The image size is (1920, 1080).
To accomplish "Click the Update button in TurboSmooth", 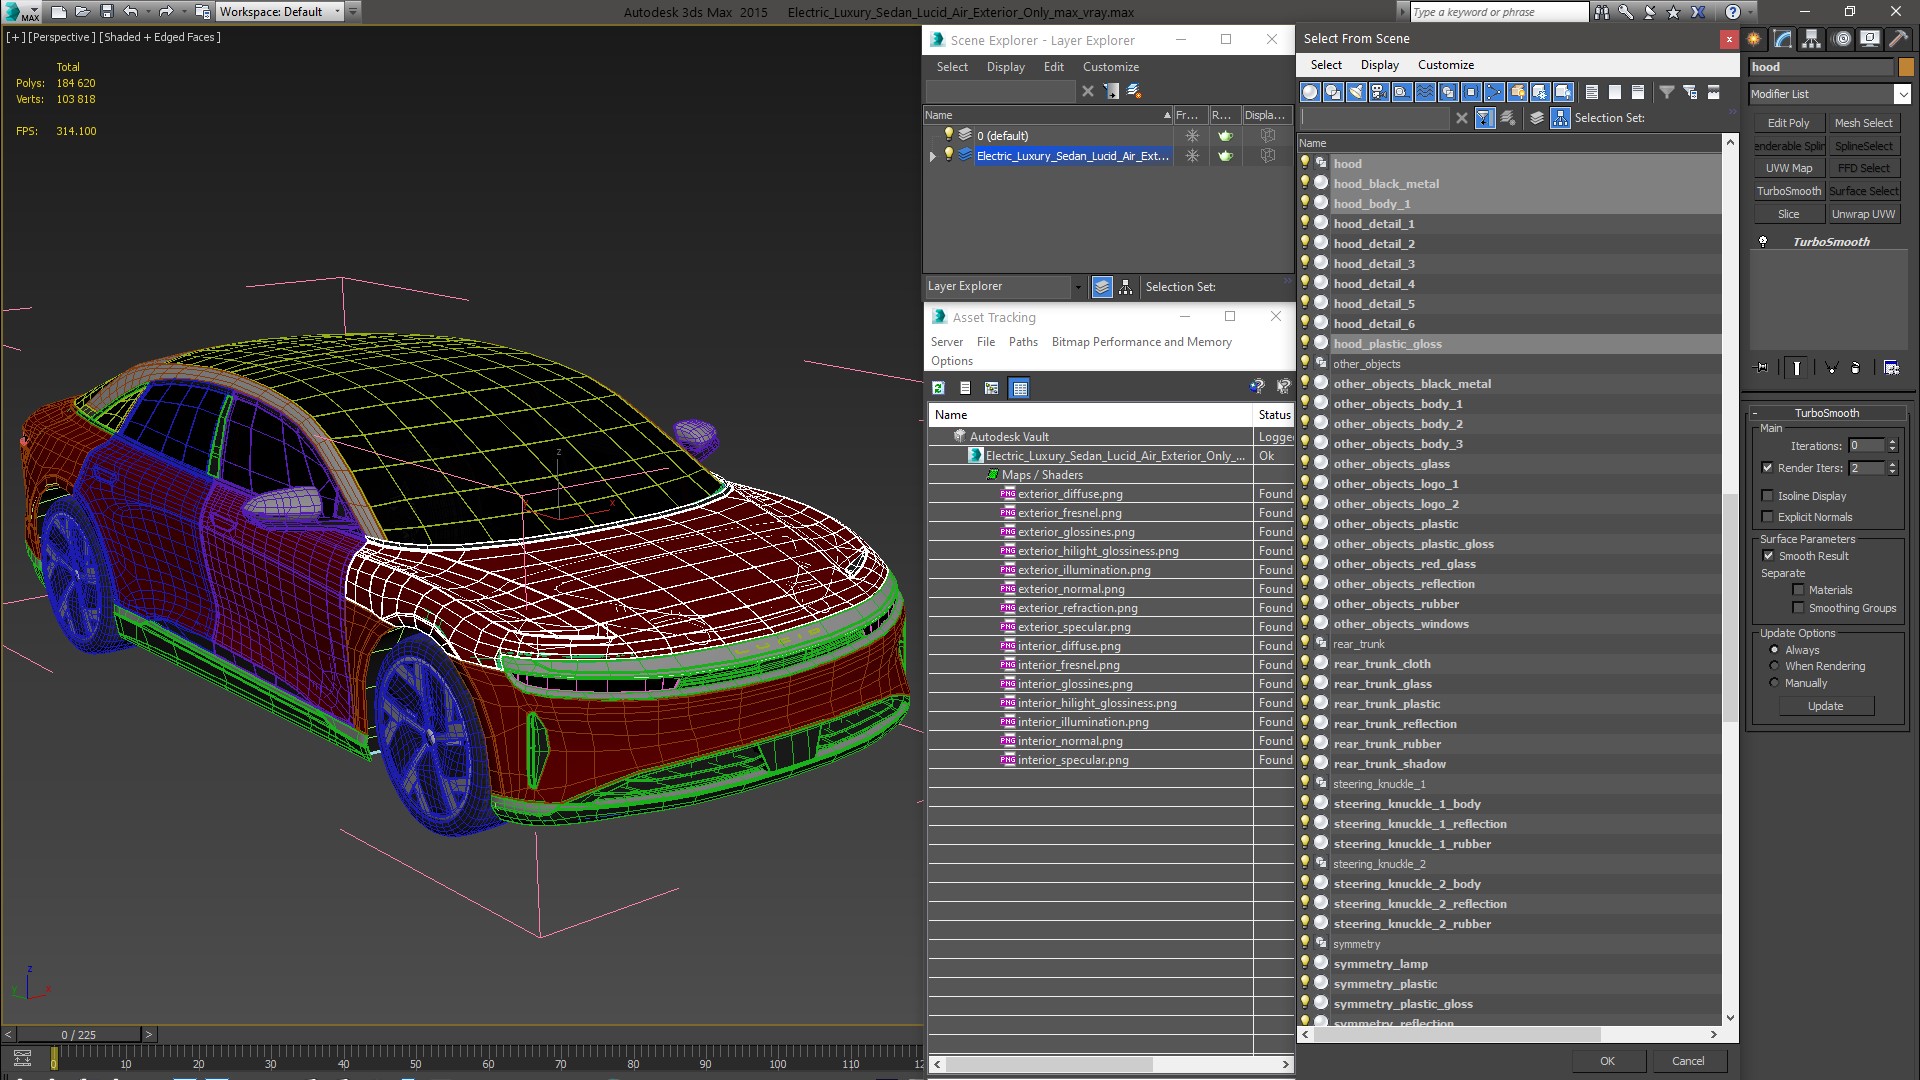I will 1825,706.
